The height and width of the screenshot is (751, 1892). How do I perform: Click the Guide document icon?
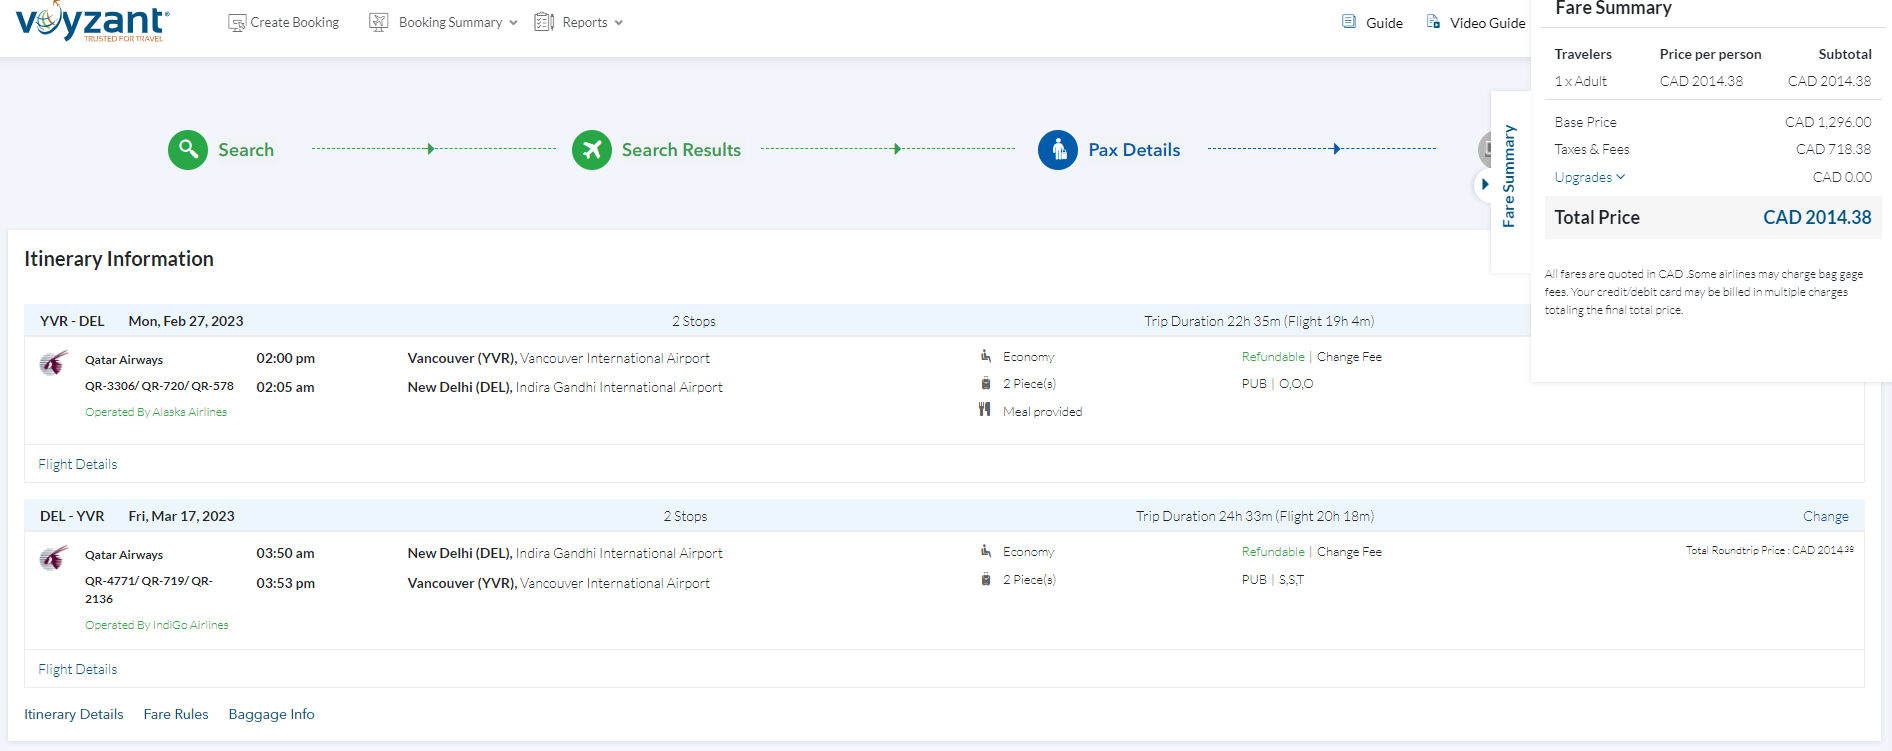(1349, 22)
